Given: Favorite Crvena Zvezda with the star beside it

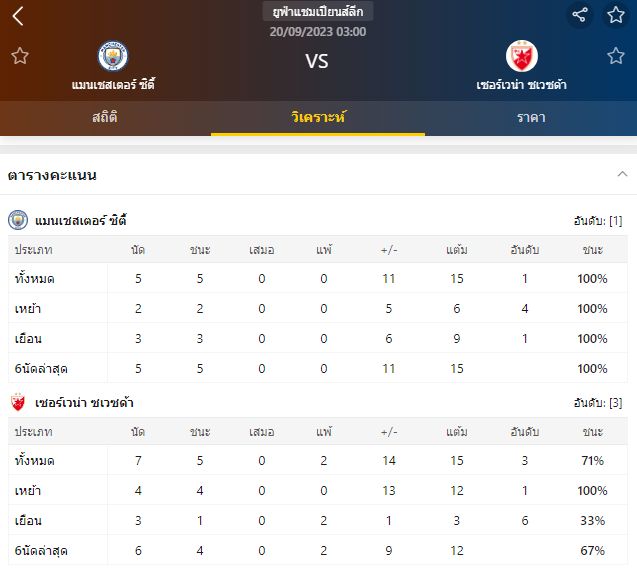Looking at the screenshot, I should click(616, 56).
